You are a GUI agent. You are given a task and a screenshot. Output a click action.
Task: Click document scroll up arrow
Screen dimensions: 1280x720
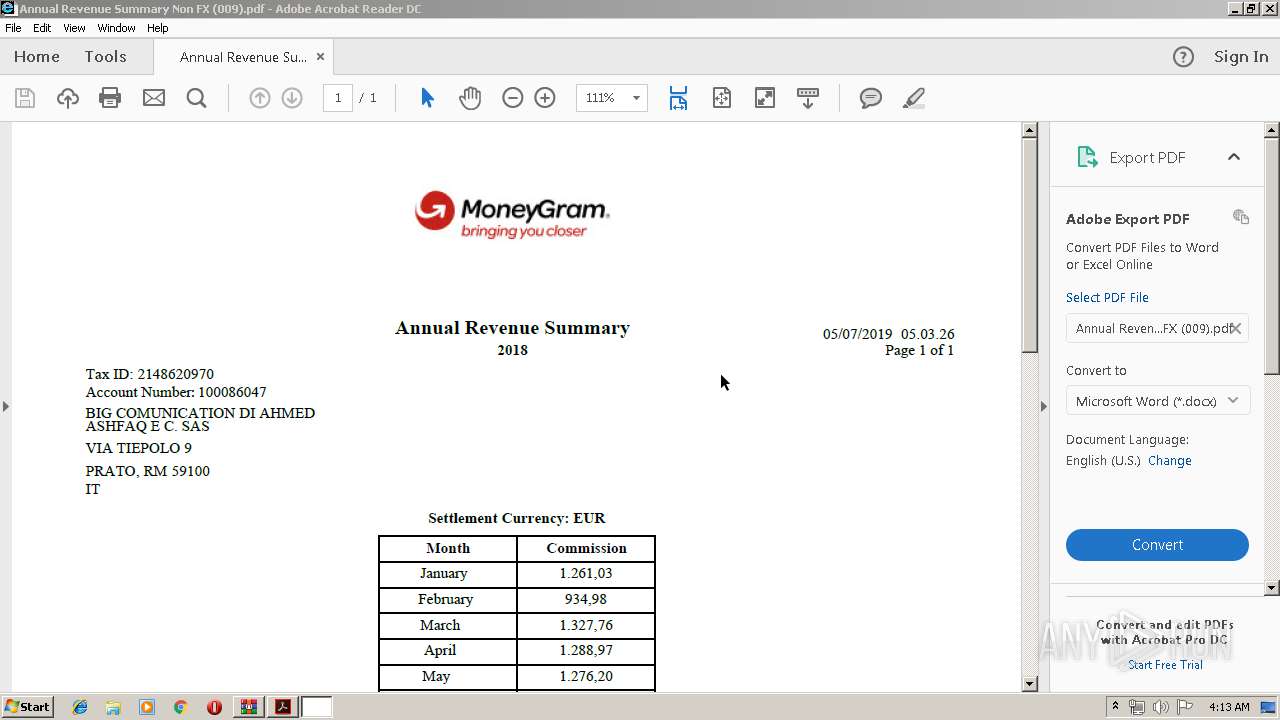tap(1030, 130)
